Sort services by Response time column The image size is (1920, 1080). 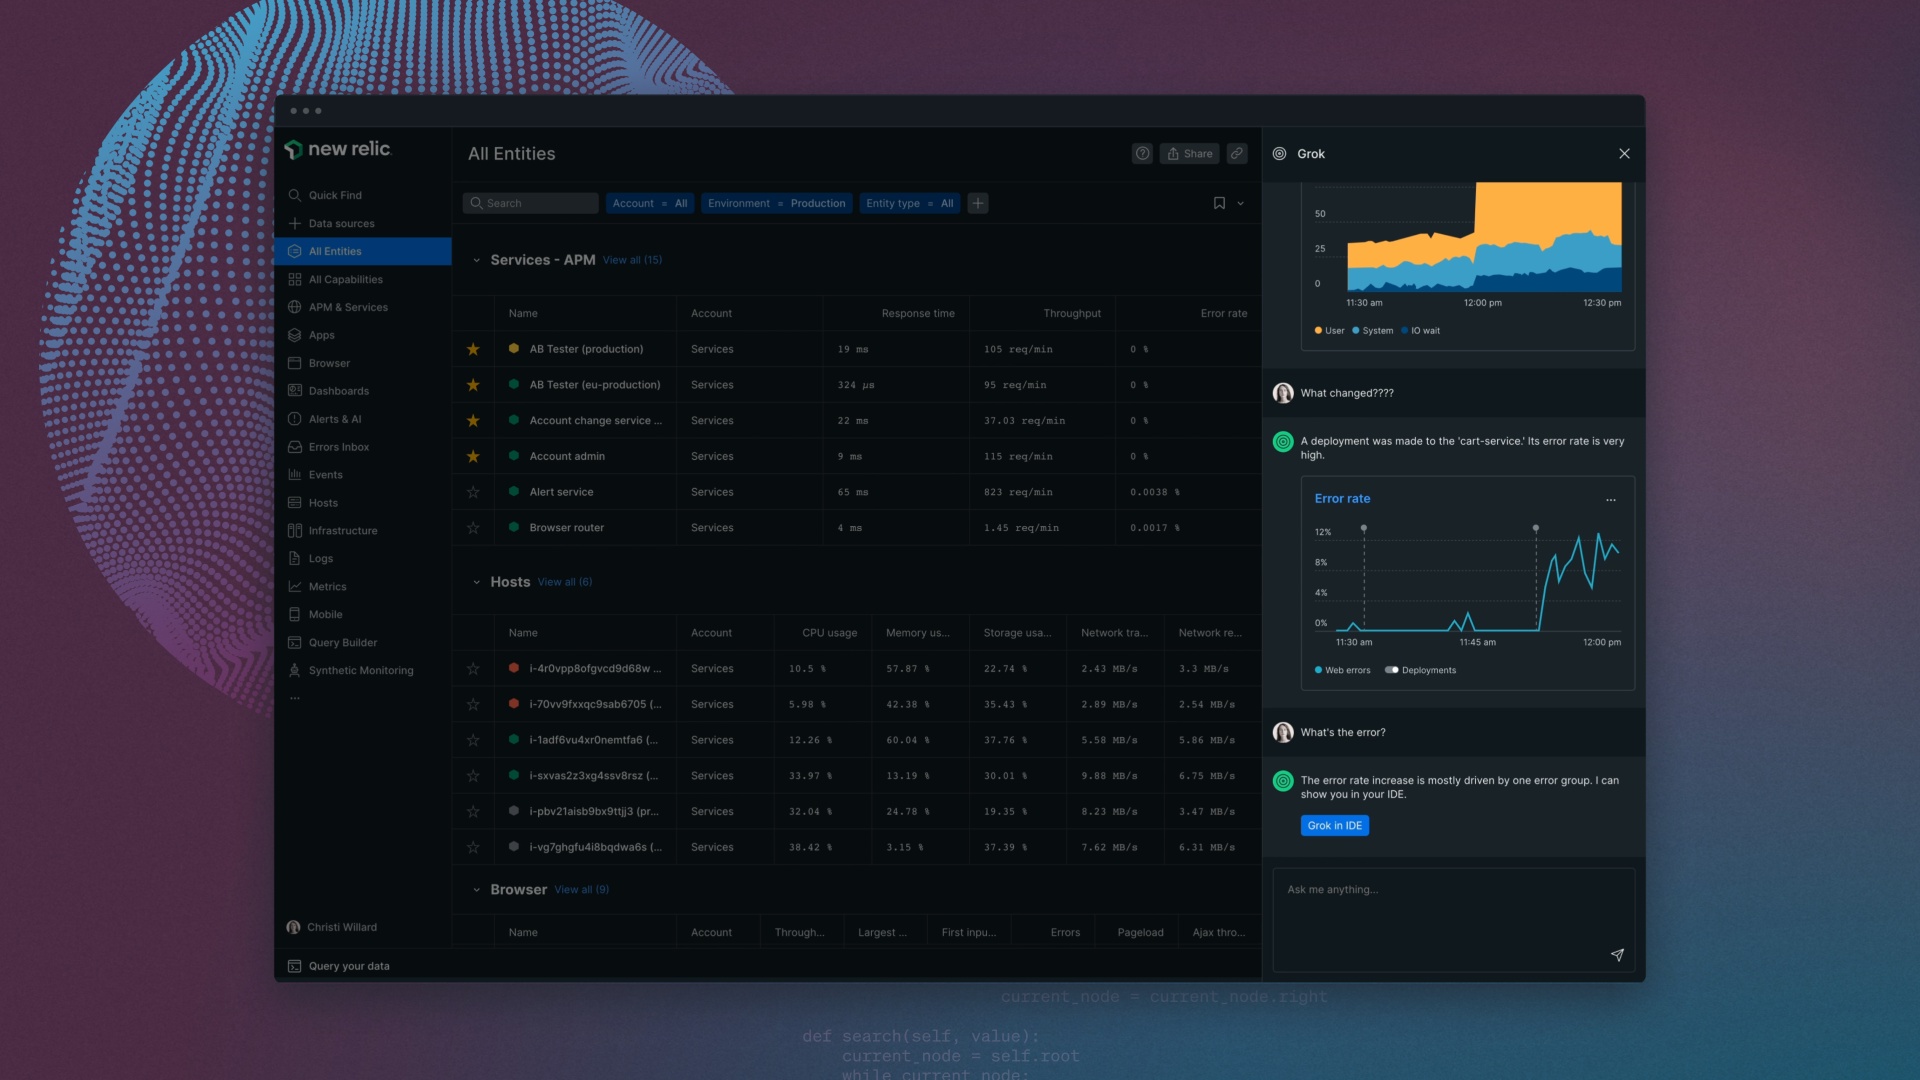click(918, 313)
